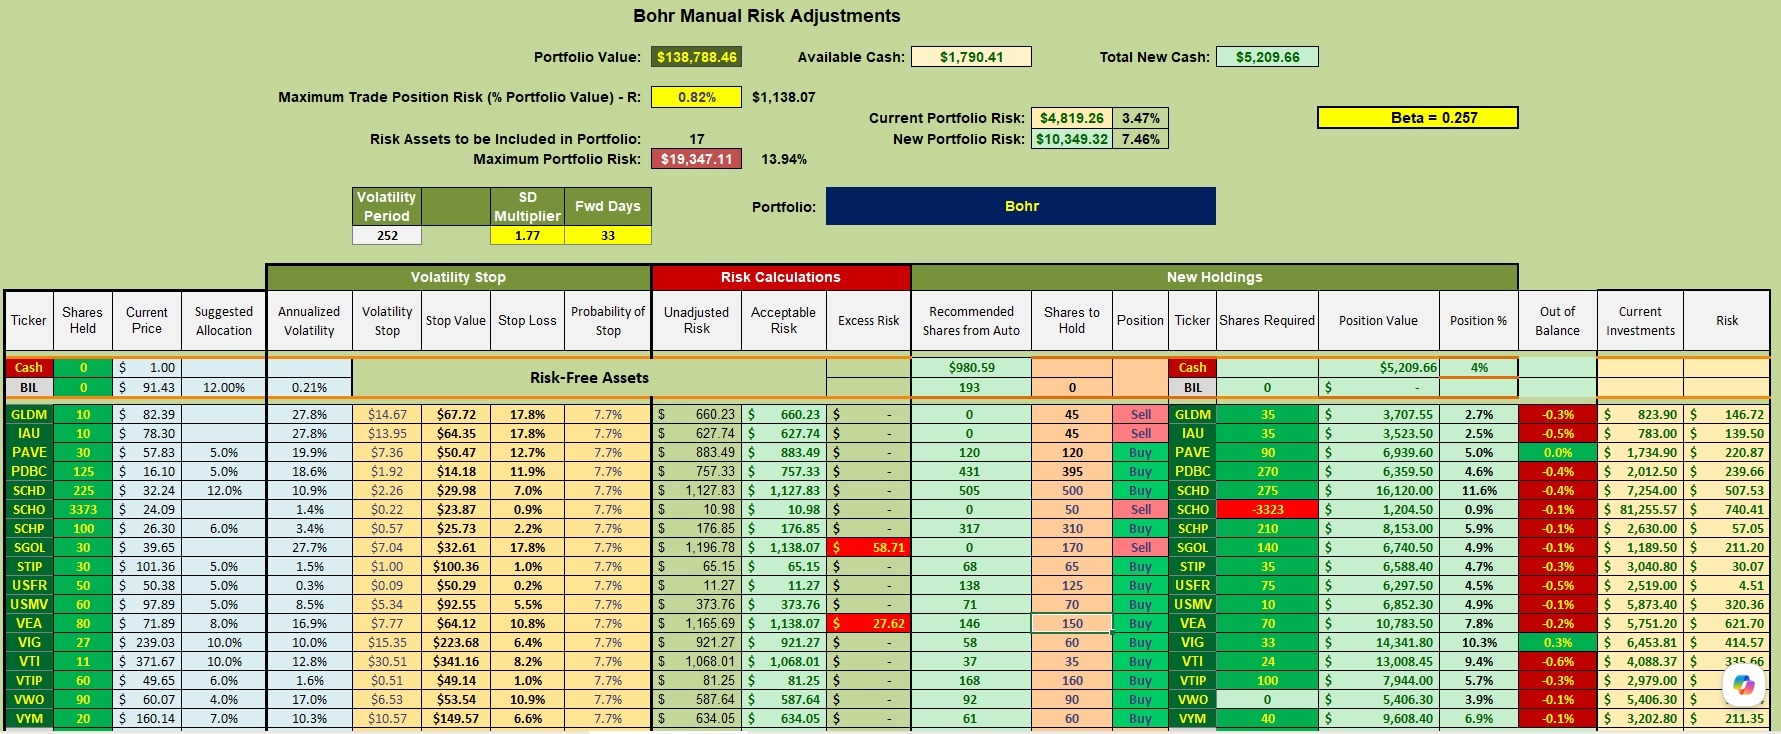Viewport: 1781px width, 734px height.
Task: Open the Copilot floating icon
Action: pos(1744,684)
